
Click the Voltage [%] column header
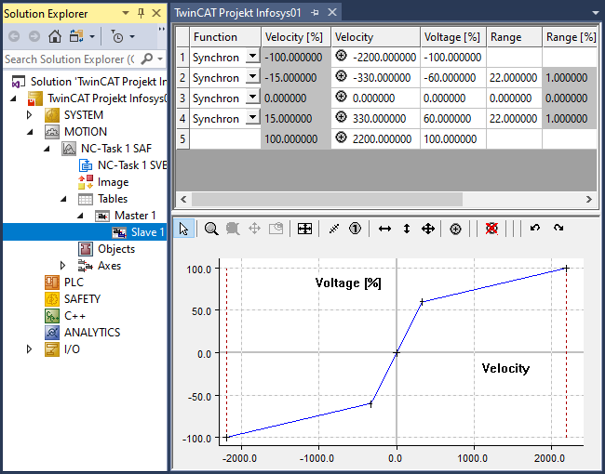[x=453, y=37]
